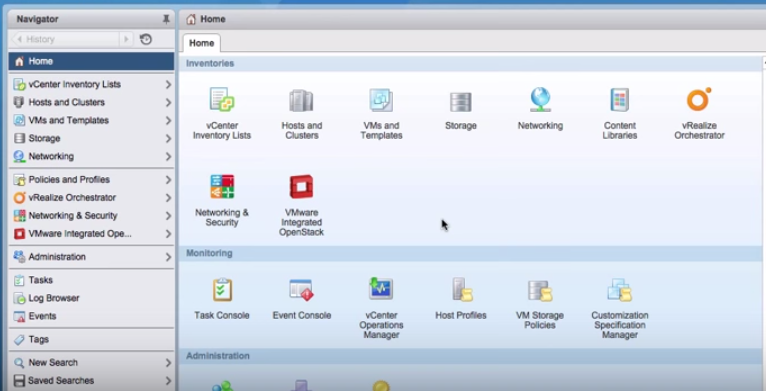The image size is (766, 391).
Task: Open vCenter Inventory Lists in Navigator
Action: (91, 84)
